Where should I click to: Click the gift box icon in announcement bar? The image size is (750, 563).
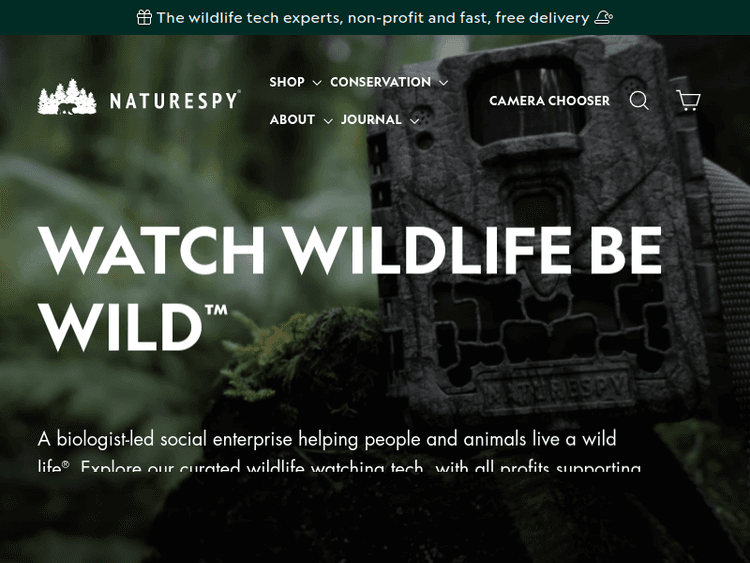(144, 18)
